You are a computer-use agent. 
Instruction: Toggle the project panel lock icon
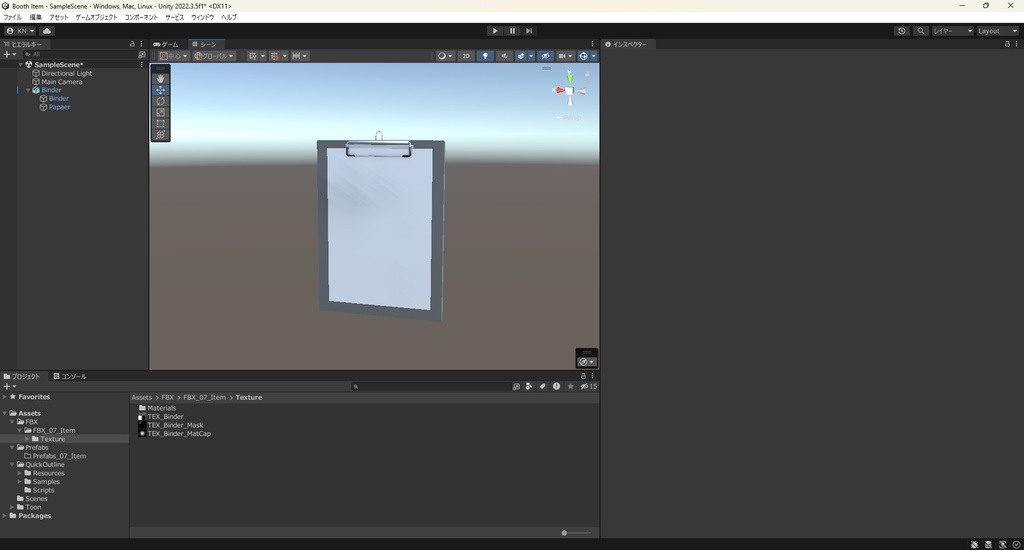tap(583, 376)
